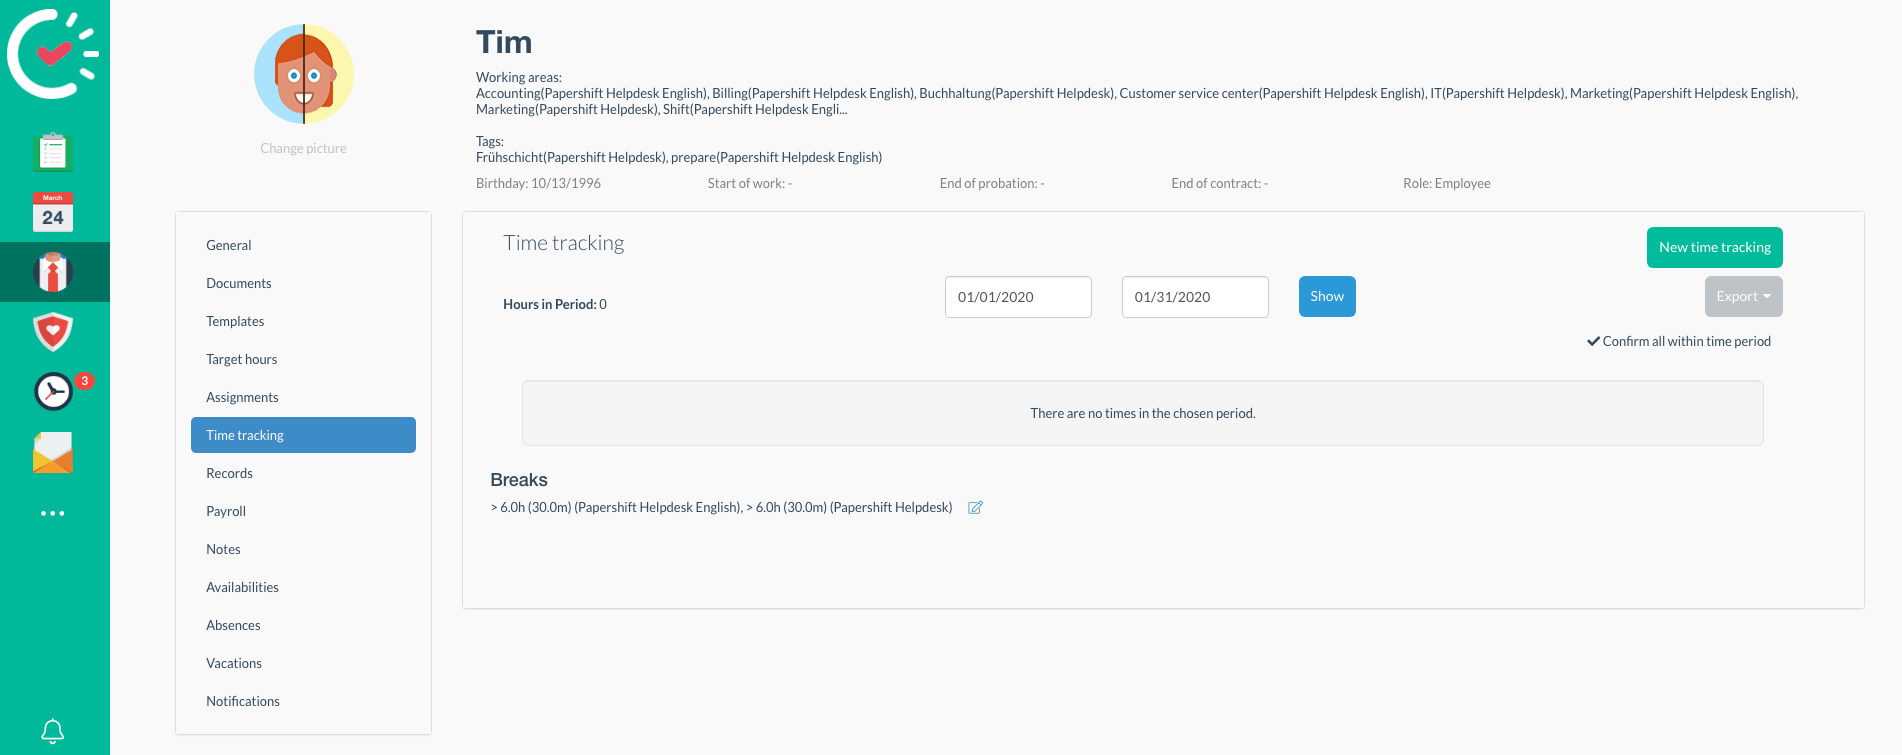Open the envelope messages icon
The image size is (1902, 755).
[53, 452]
